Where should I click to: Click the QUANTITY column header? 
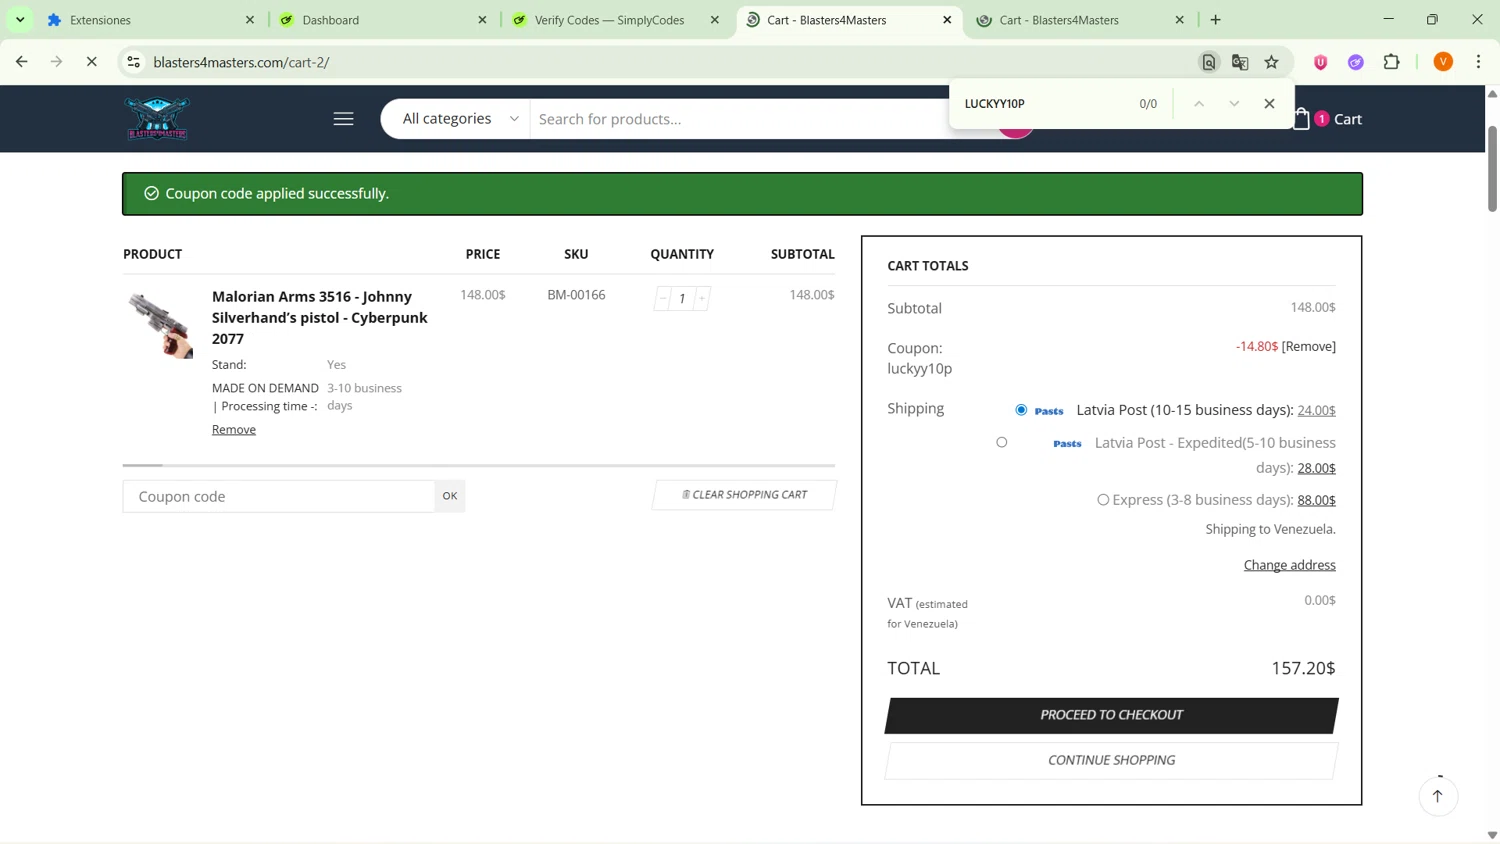[x=682, y=254]
